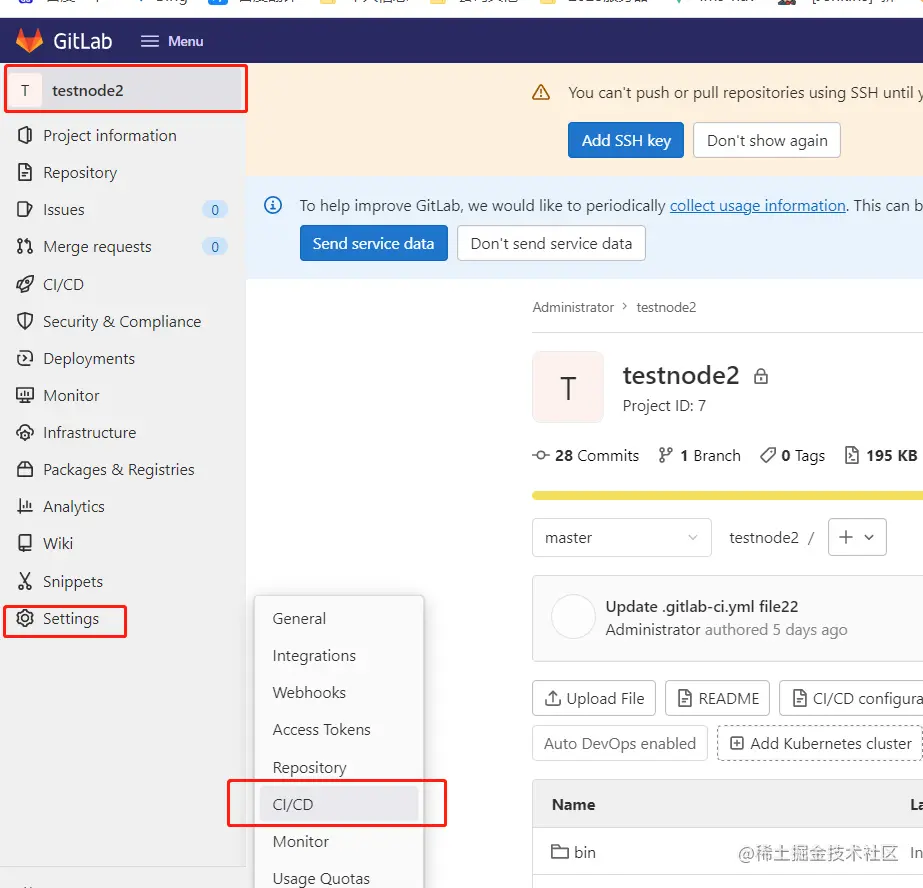The height and width of the screenshot is (888, 923).
Task: Click the large T project avatar
Action: click(568, 387)
